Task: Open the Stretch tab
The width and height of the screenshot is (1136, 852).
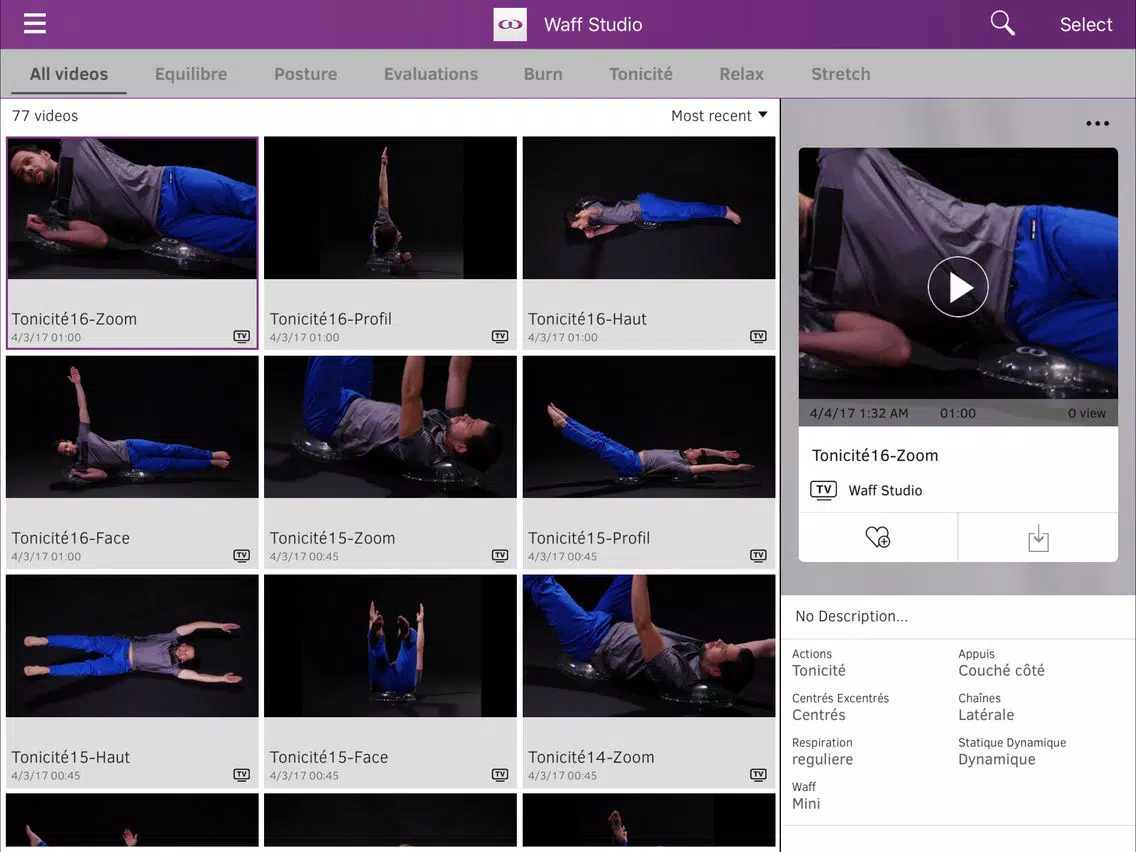Action: click(840, 74)
